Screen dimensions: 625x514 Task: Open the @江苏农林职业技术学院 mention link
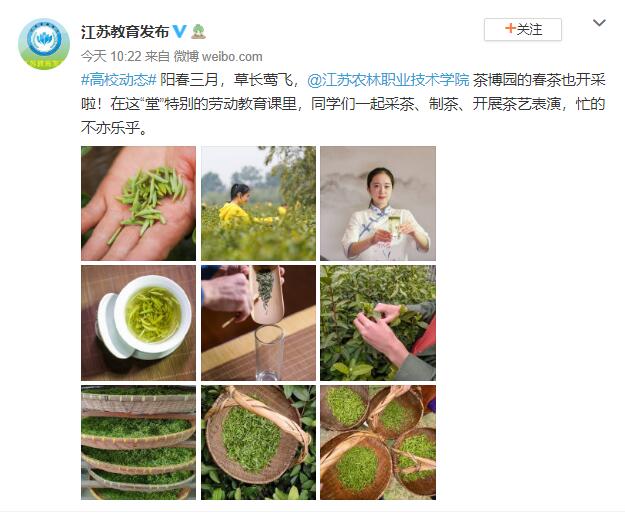pyautogui.click(x=388, y=80)
